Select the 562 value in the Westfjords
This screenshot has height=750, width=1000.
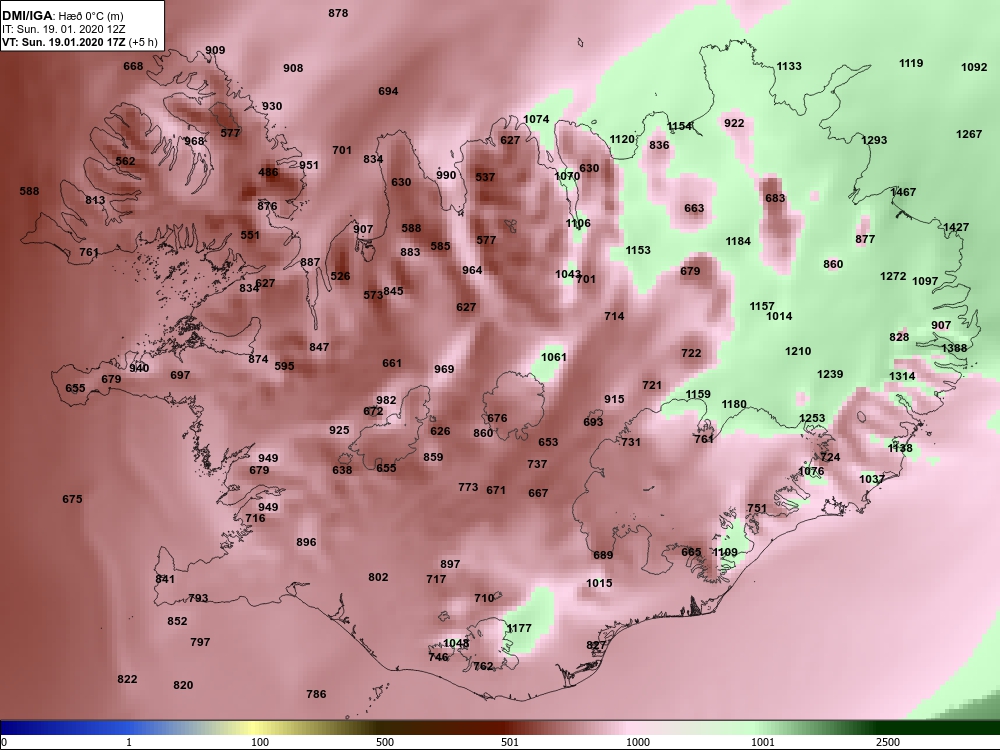125,161
